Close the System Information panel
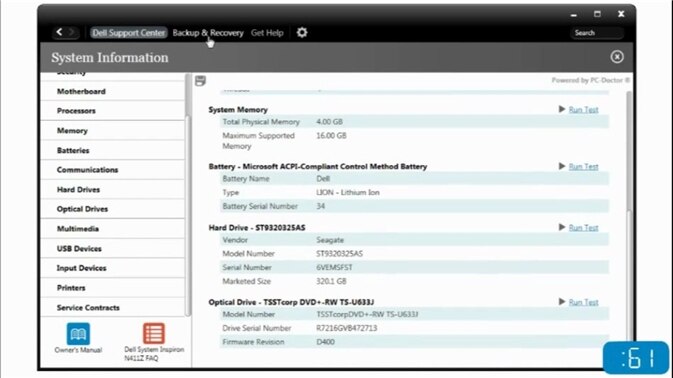The image size is (673, 378). pyautogui.click(x=617, y=57)
